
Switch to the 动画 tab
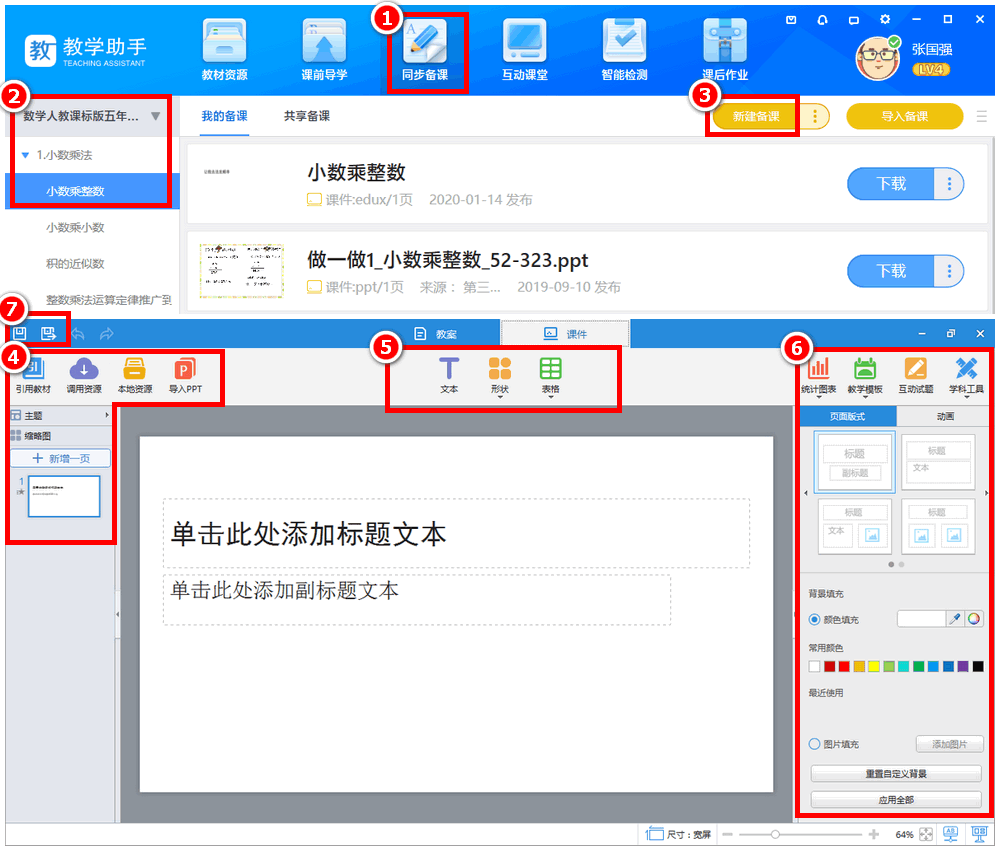(x=943, y=416)
